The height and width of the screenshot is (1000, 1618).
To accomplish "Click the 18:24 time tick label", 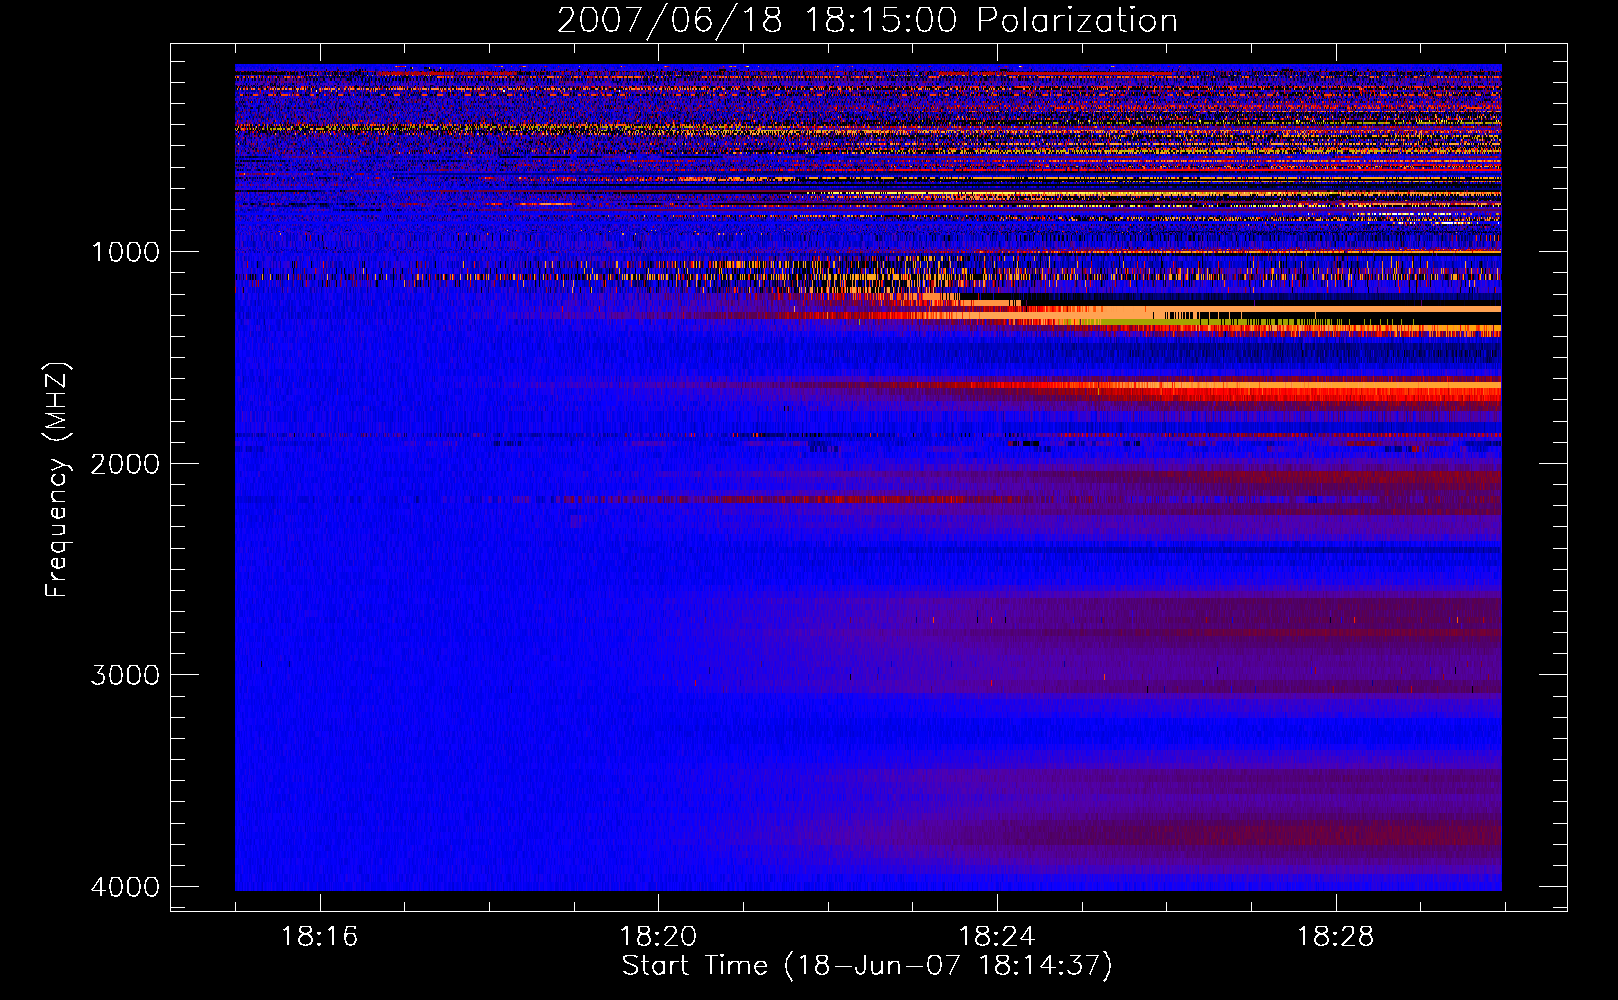I will (997, 937).
